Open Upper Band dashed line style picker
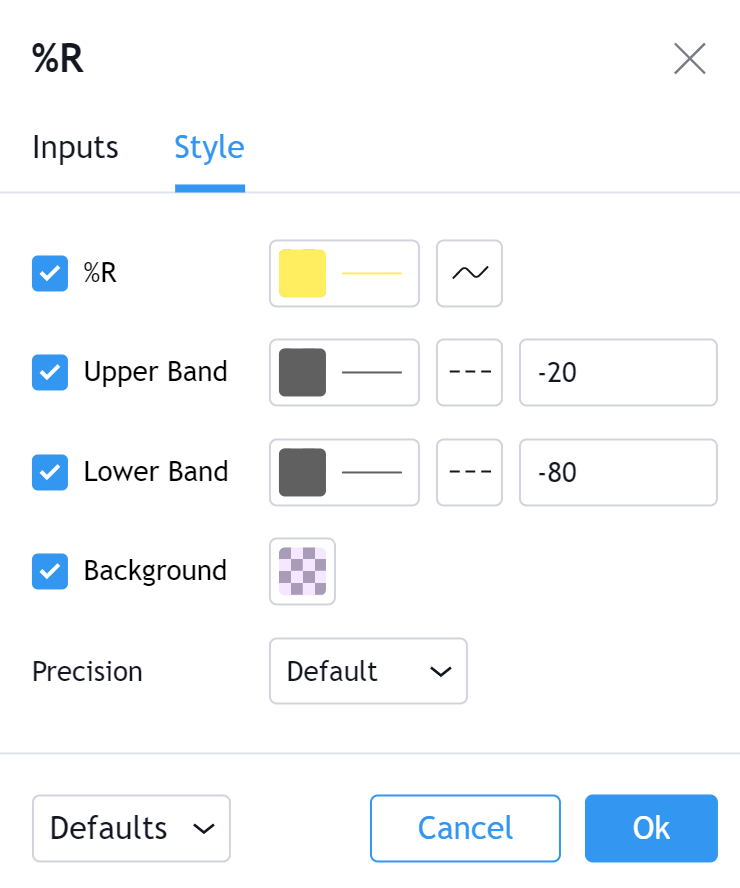The width and height of the screenshot is (740, 888). coord(469,373)
